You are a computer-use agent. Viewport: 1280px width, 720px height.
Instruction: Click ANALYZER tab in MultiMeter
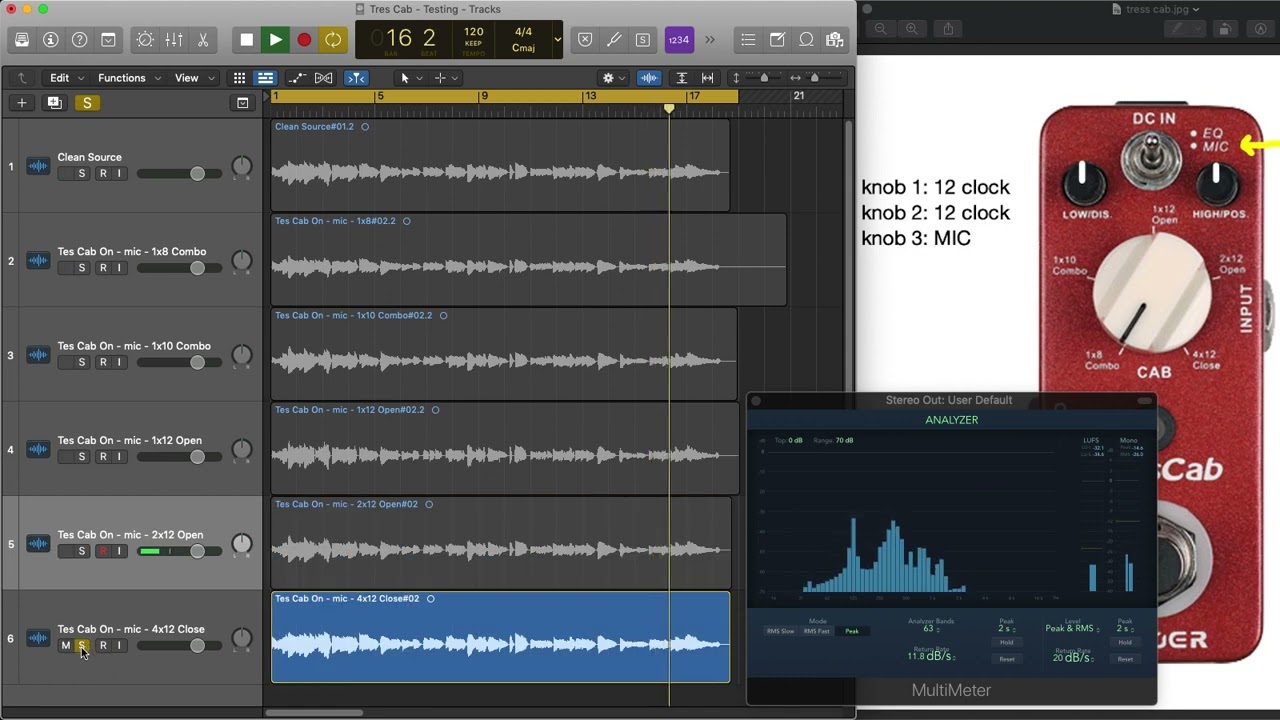coord(952,420)
